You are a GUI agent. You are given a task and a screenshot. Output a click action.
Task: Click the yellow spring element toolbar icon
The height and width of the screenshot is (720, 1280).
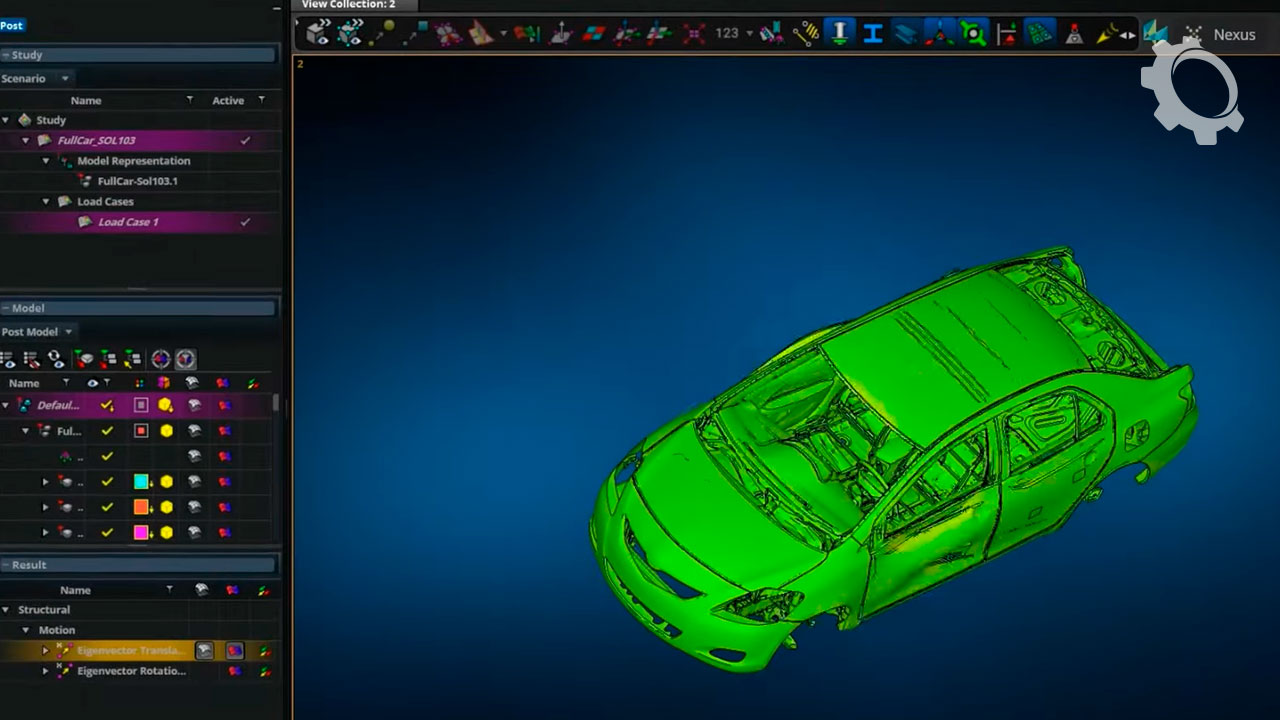[805, 34]
